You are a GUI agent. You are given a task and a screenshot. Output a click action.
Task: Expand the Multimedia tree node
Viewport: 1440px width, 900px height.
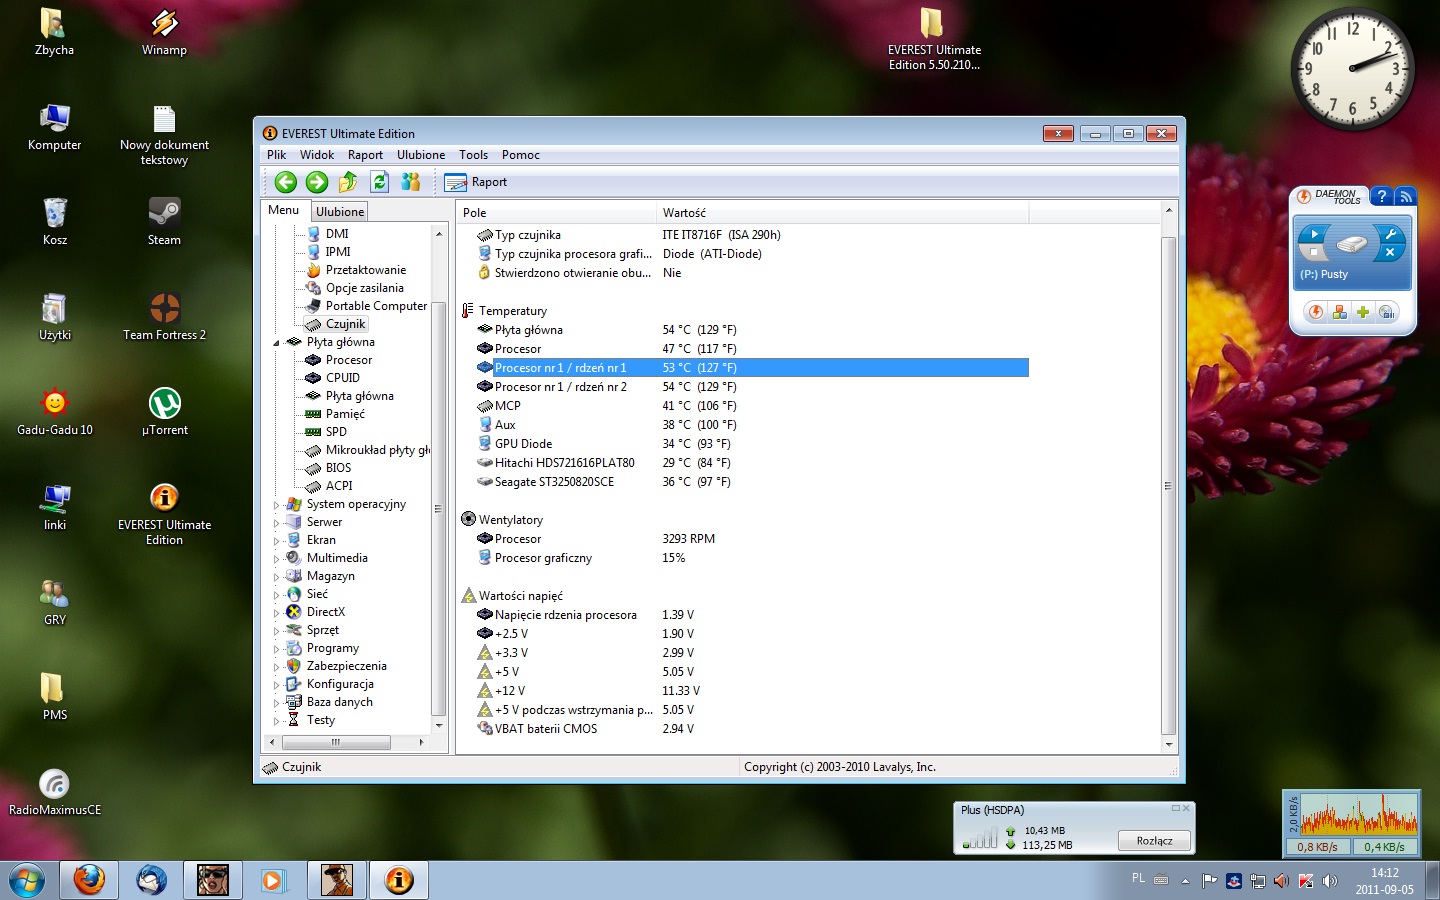click(277, 559)
